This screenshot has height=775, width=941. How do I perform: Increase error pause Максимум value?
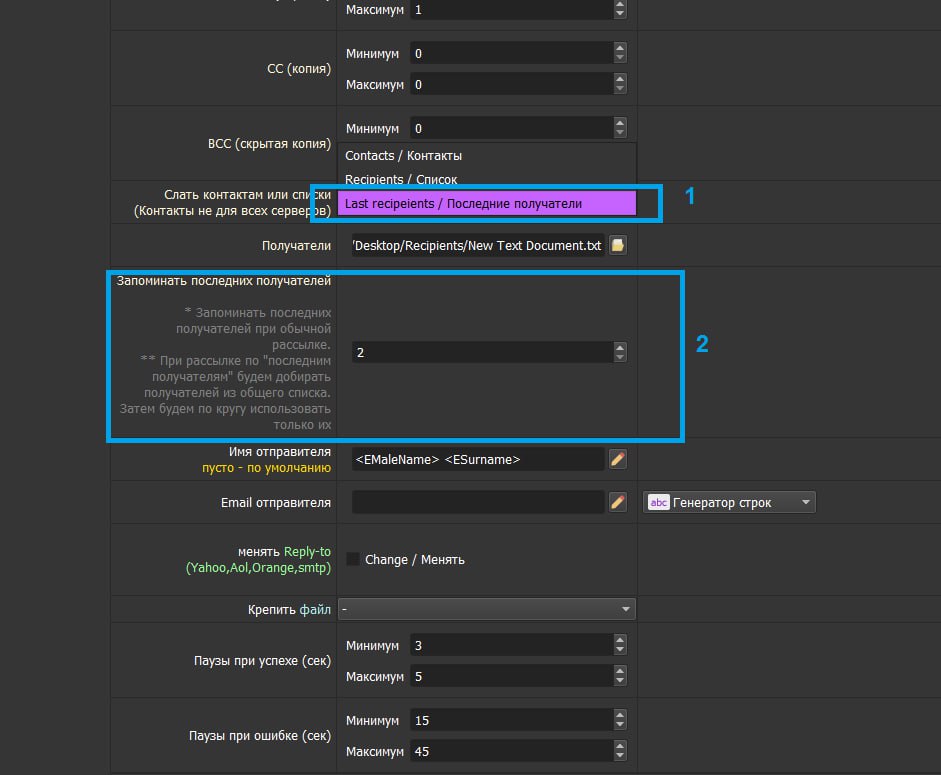[x=620, y=746]
